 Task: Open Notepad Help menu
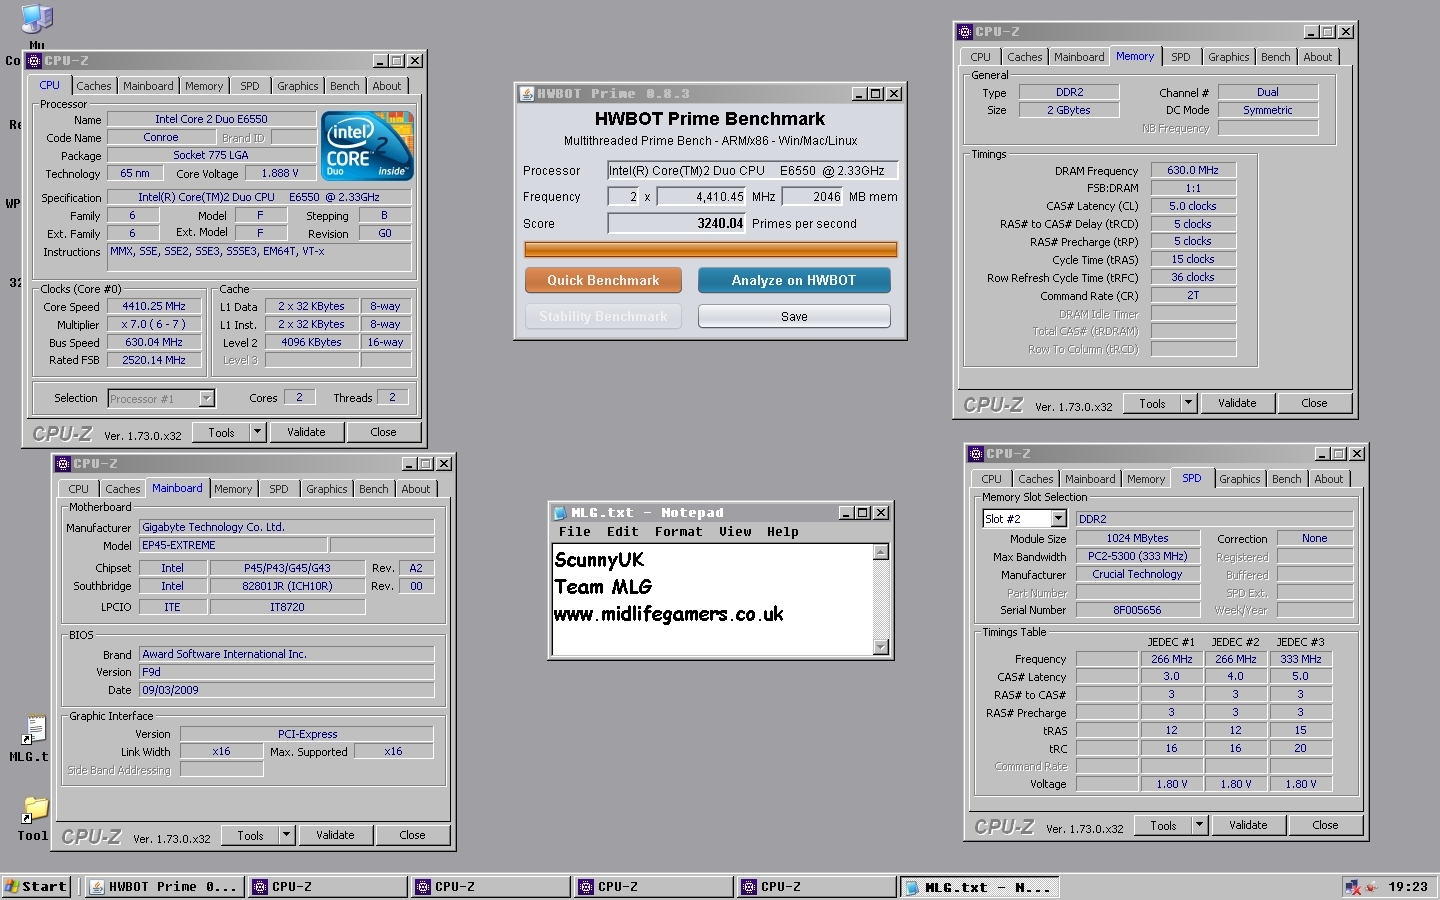(783, 532)
